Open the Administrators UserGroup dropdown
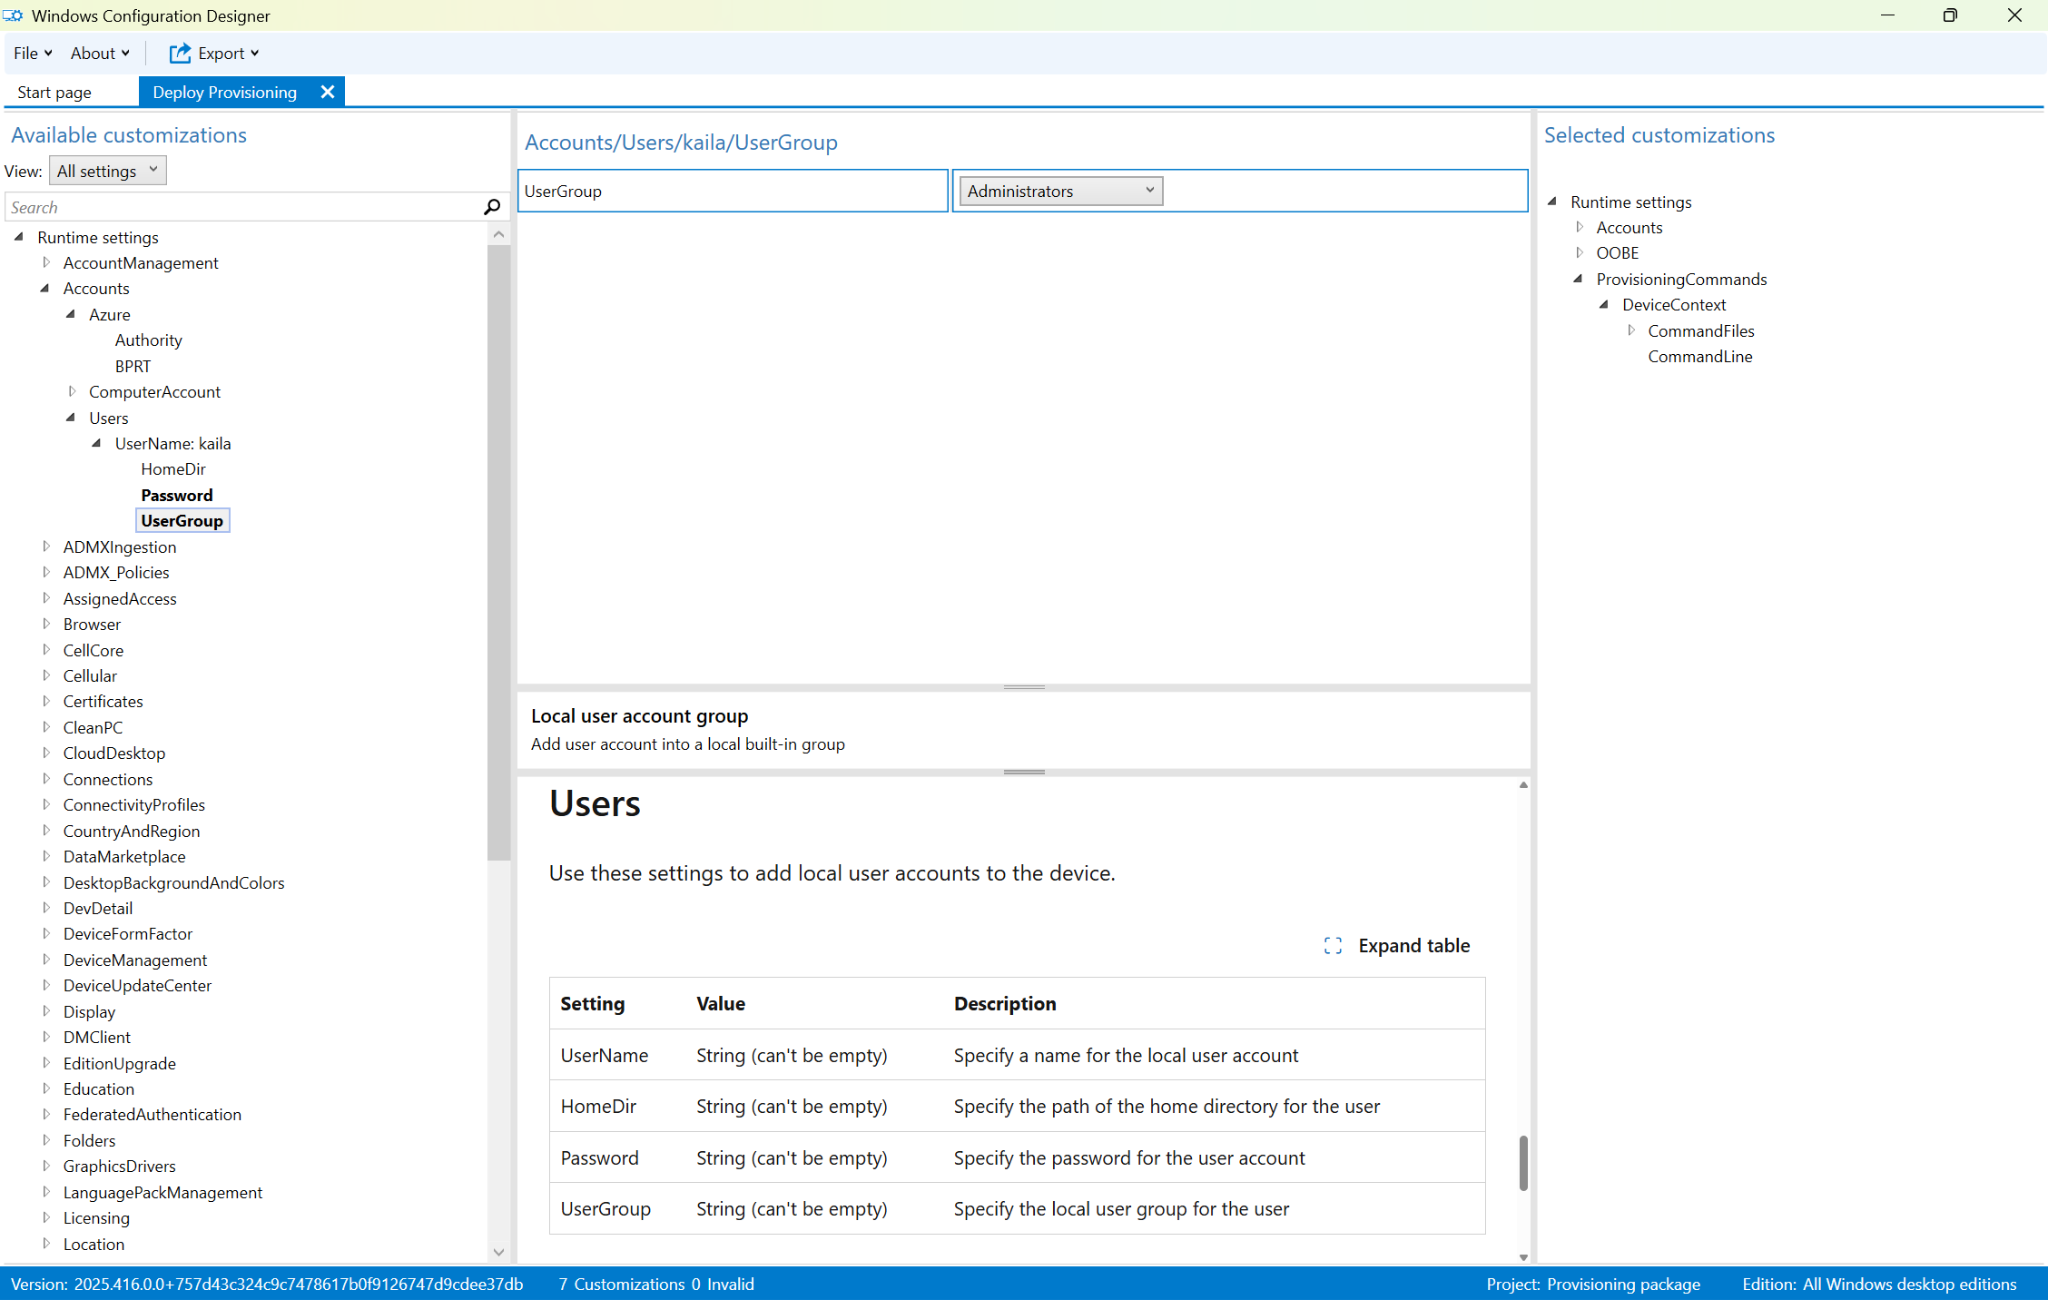The image size is (2048, 1300). [x=1060, y=191]
